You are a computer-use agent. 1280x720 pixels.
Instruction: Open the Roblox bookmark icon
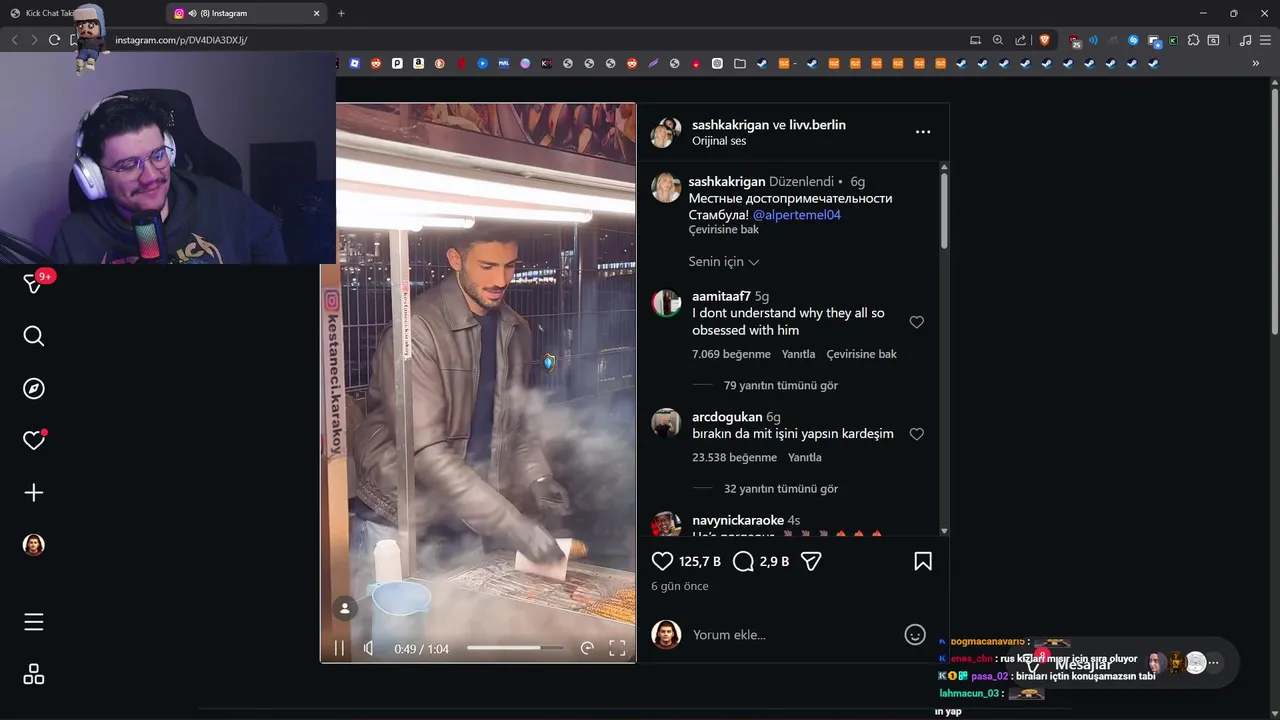[355, 63]
